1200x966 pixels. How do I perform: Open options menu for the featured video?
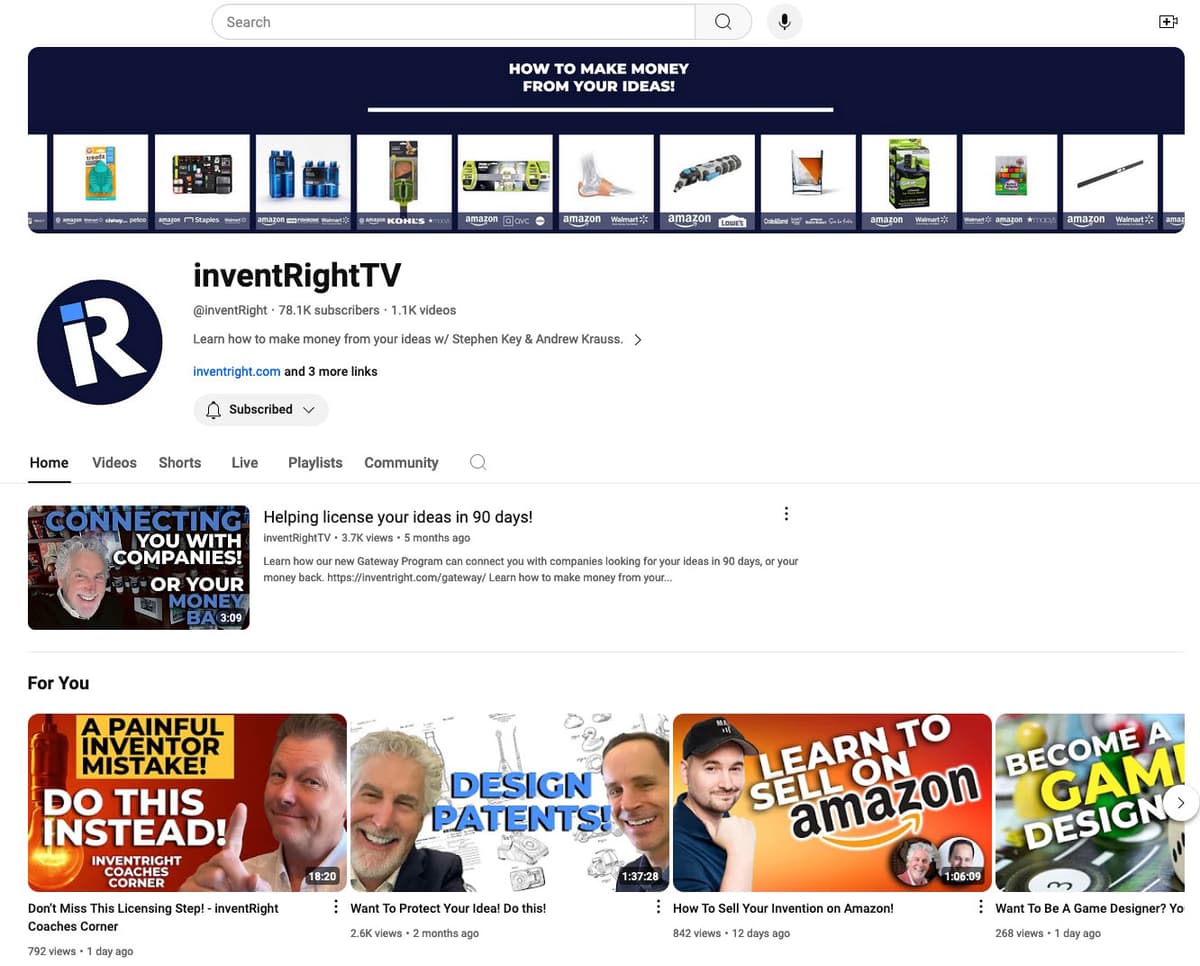[786, 513]
